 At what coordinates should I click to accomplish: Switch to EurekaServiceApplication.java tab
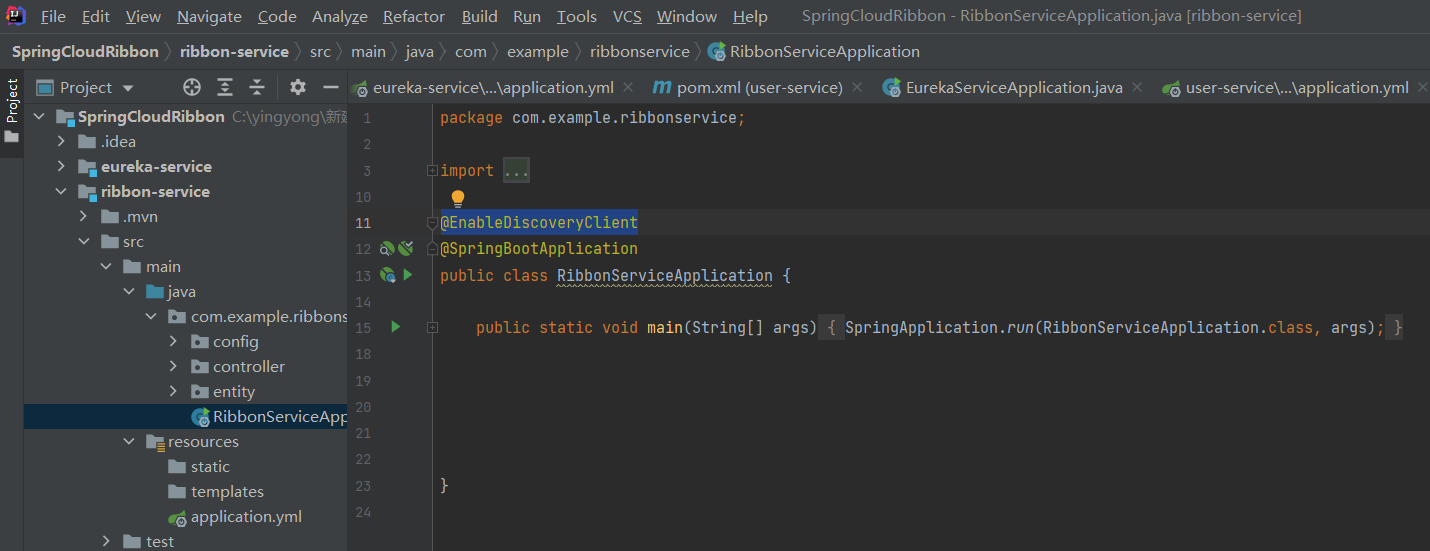(1013, 88)
